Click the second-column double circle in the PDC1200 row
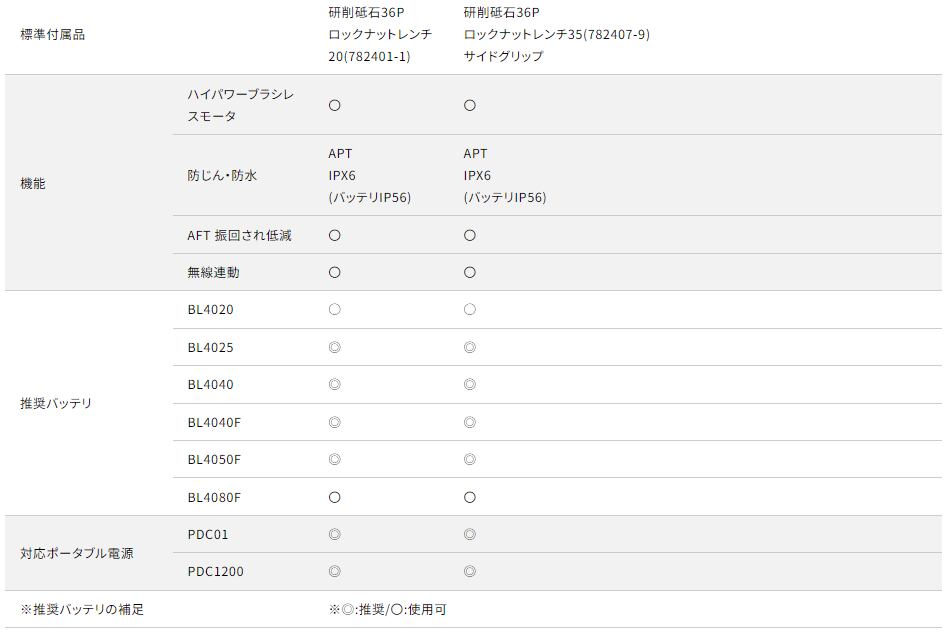946x633 pixels. pos(469,571)
